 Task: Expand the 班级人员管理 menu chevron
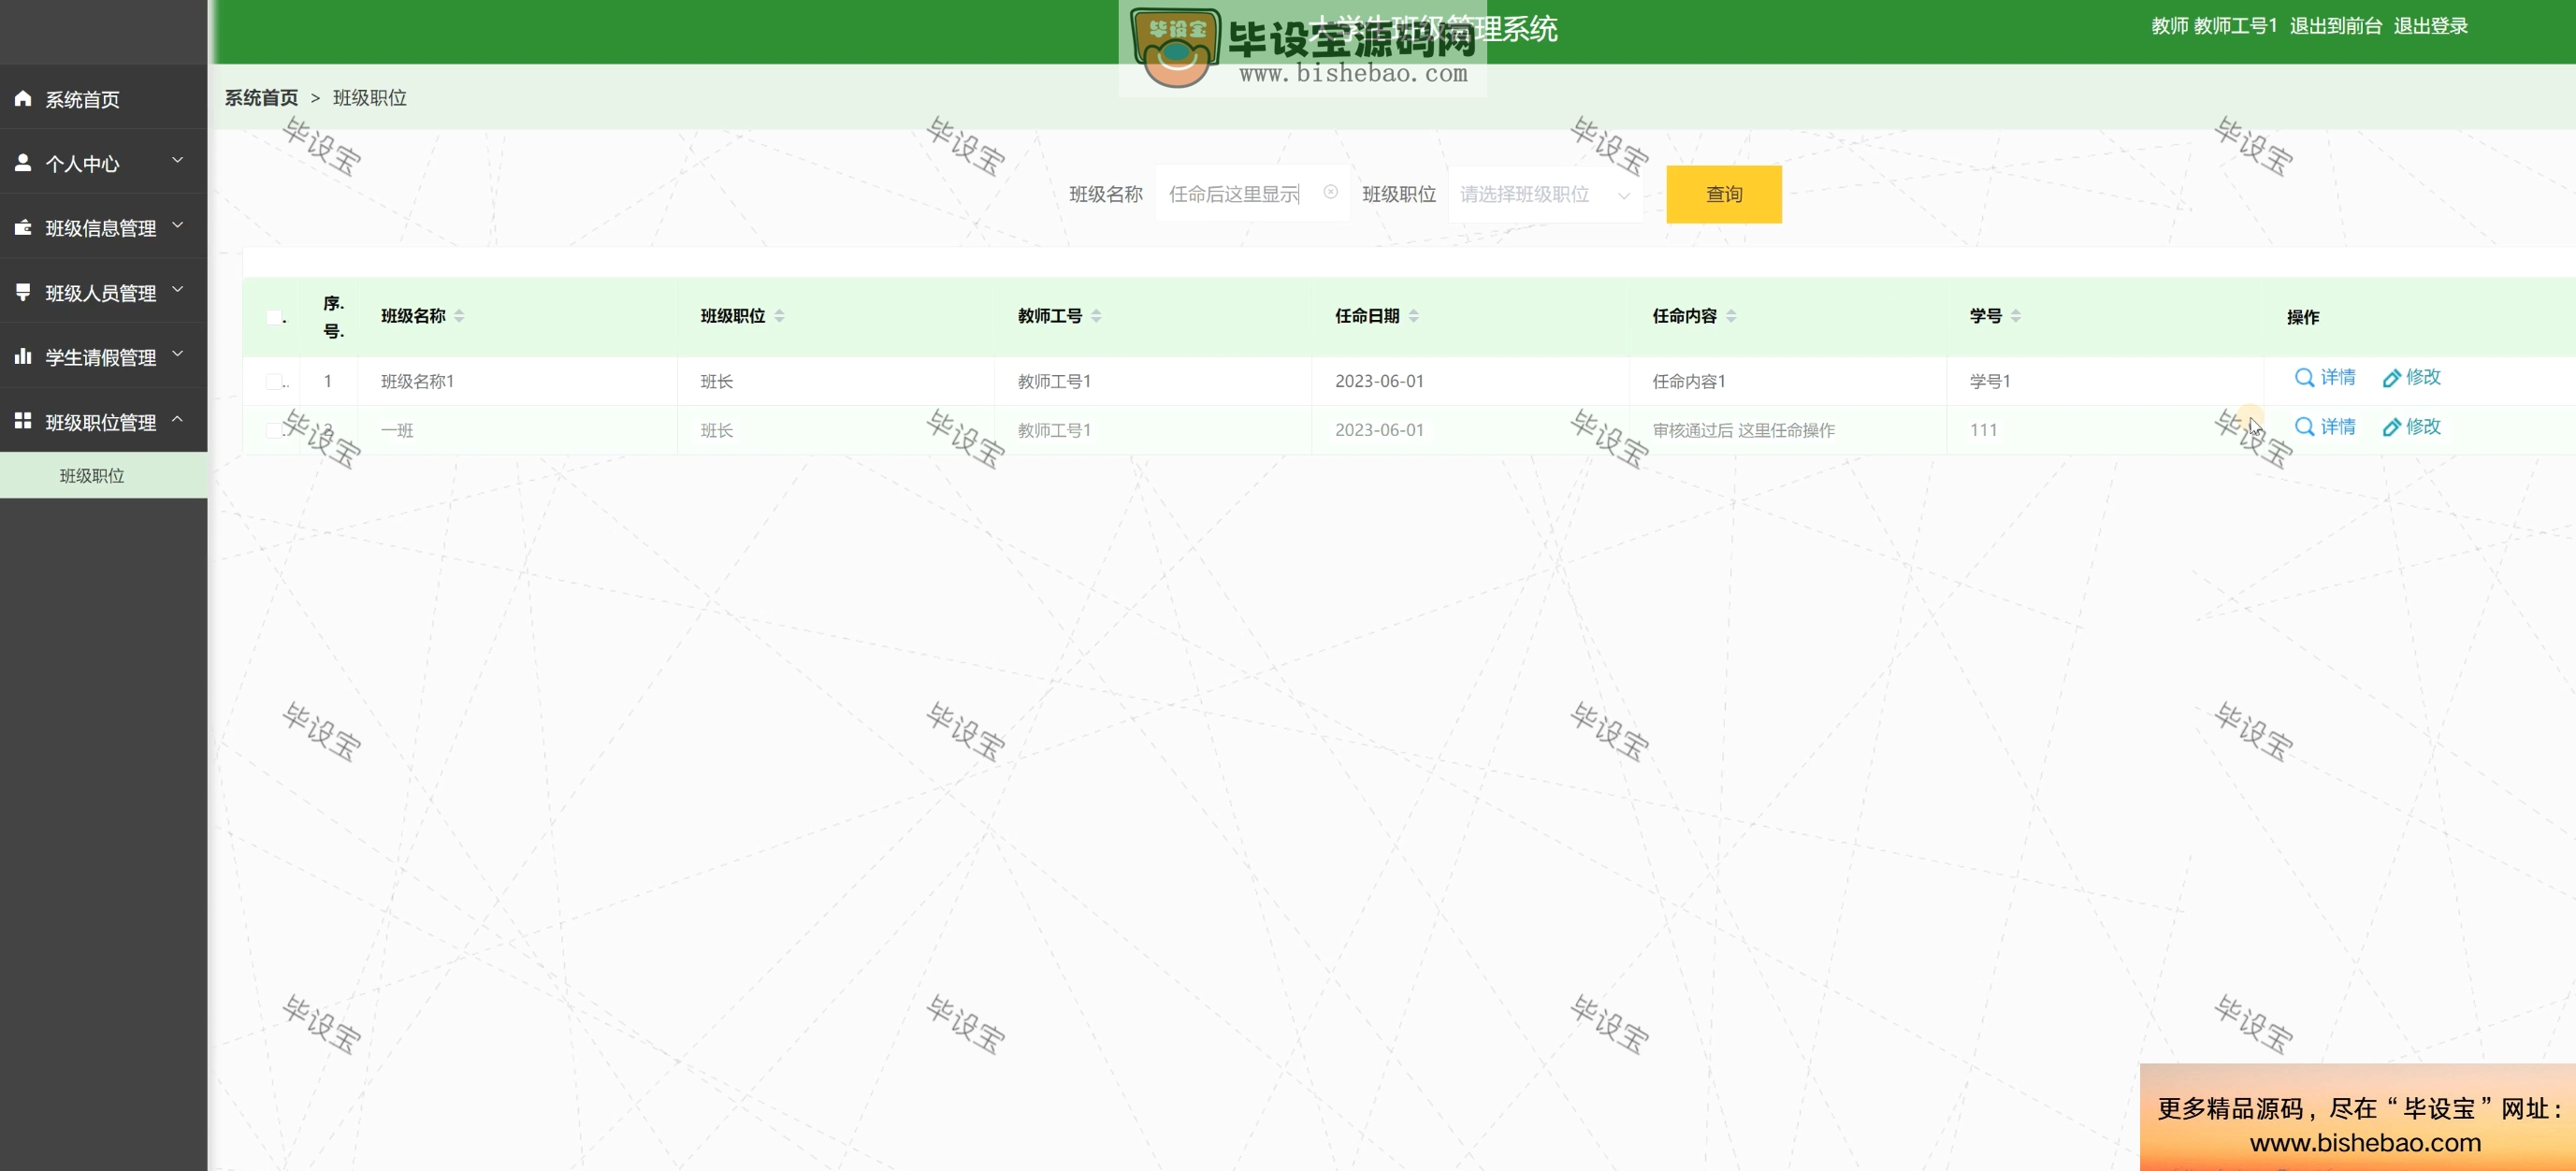click(178, 289)
